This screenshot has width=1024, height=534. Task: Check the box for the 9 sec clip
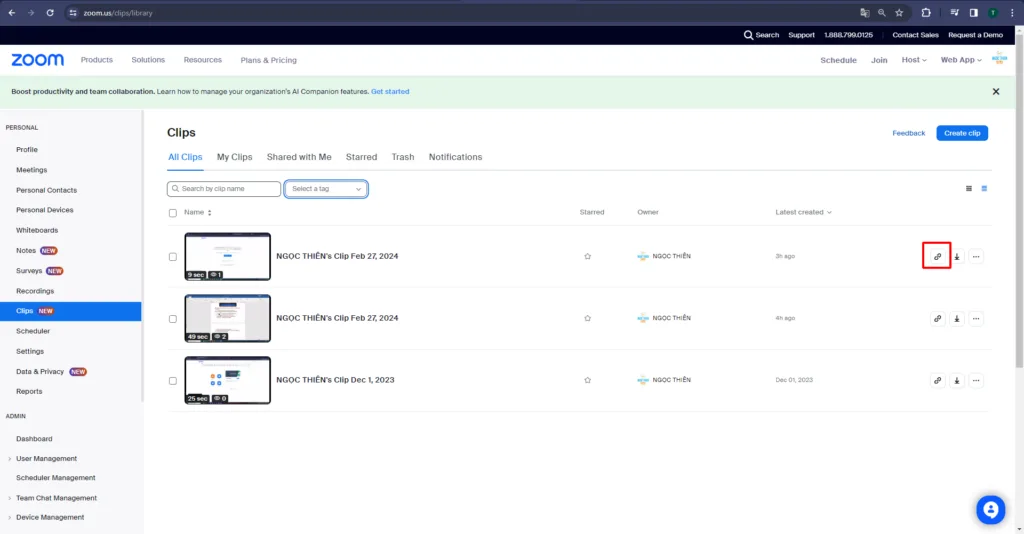tap(173, 257)
